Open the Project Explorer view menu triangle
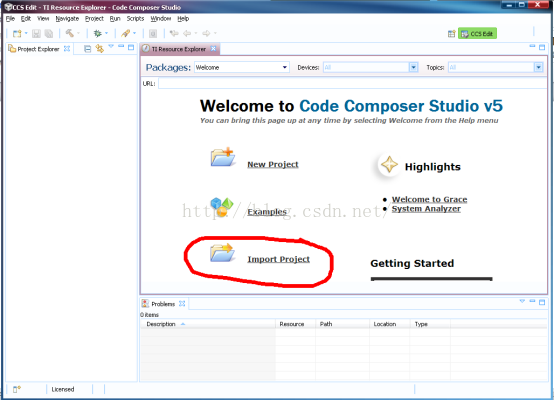This screenshot has width=554, height=400. click(x=111, y=46)
